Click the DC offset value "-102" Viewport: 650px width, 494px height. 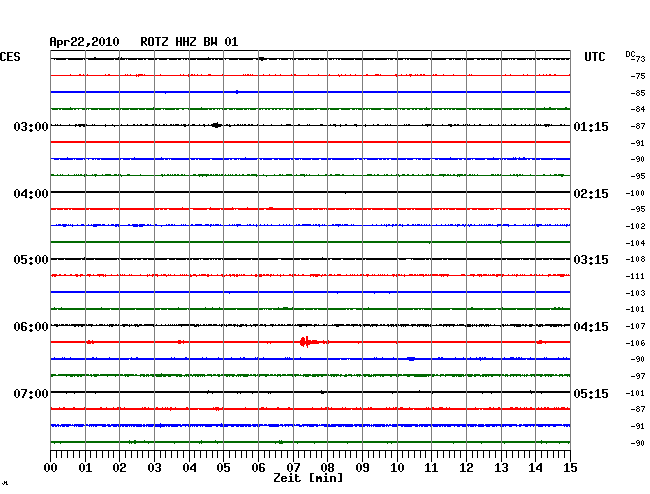(635, 226)
